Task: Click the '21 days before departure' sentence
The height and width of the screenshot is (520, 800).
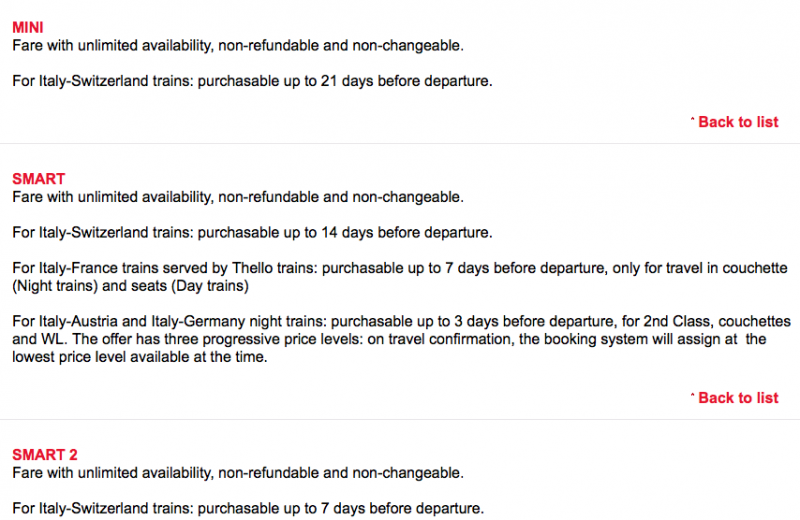Action: point(252,82)
